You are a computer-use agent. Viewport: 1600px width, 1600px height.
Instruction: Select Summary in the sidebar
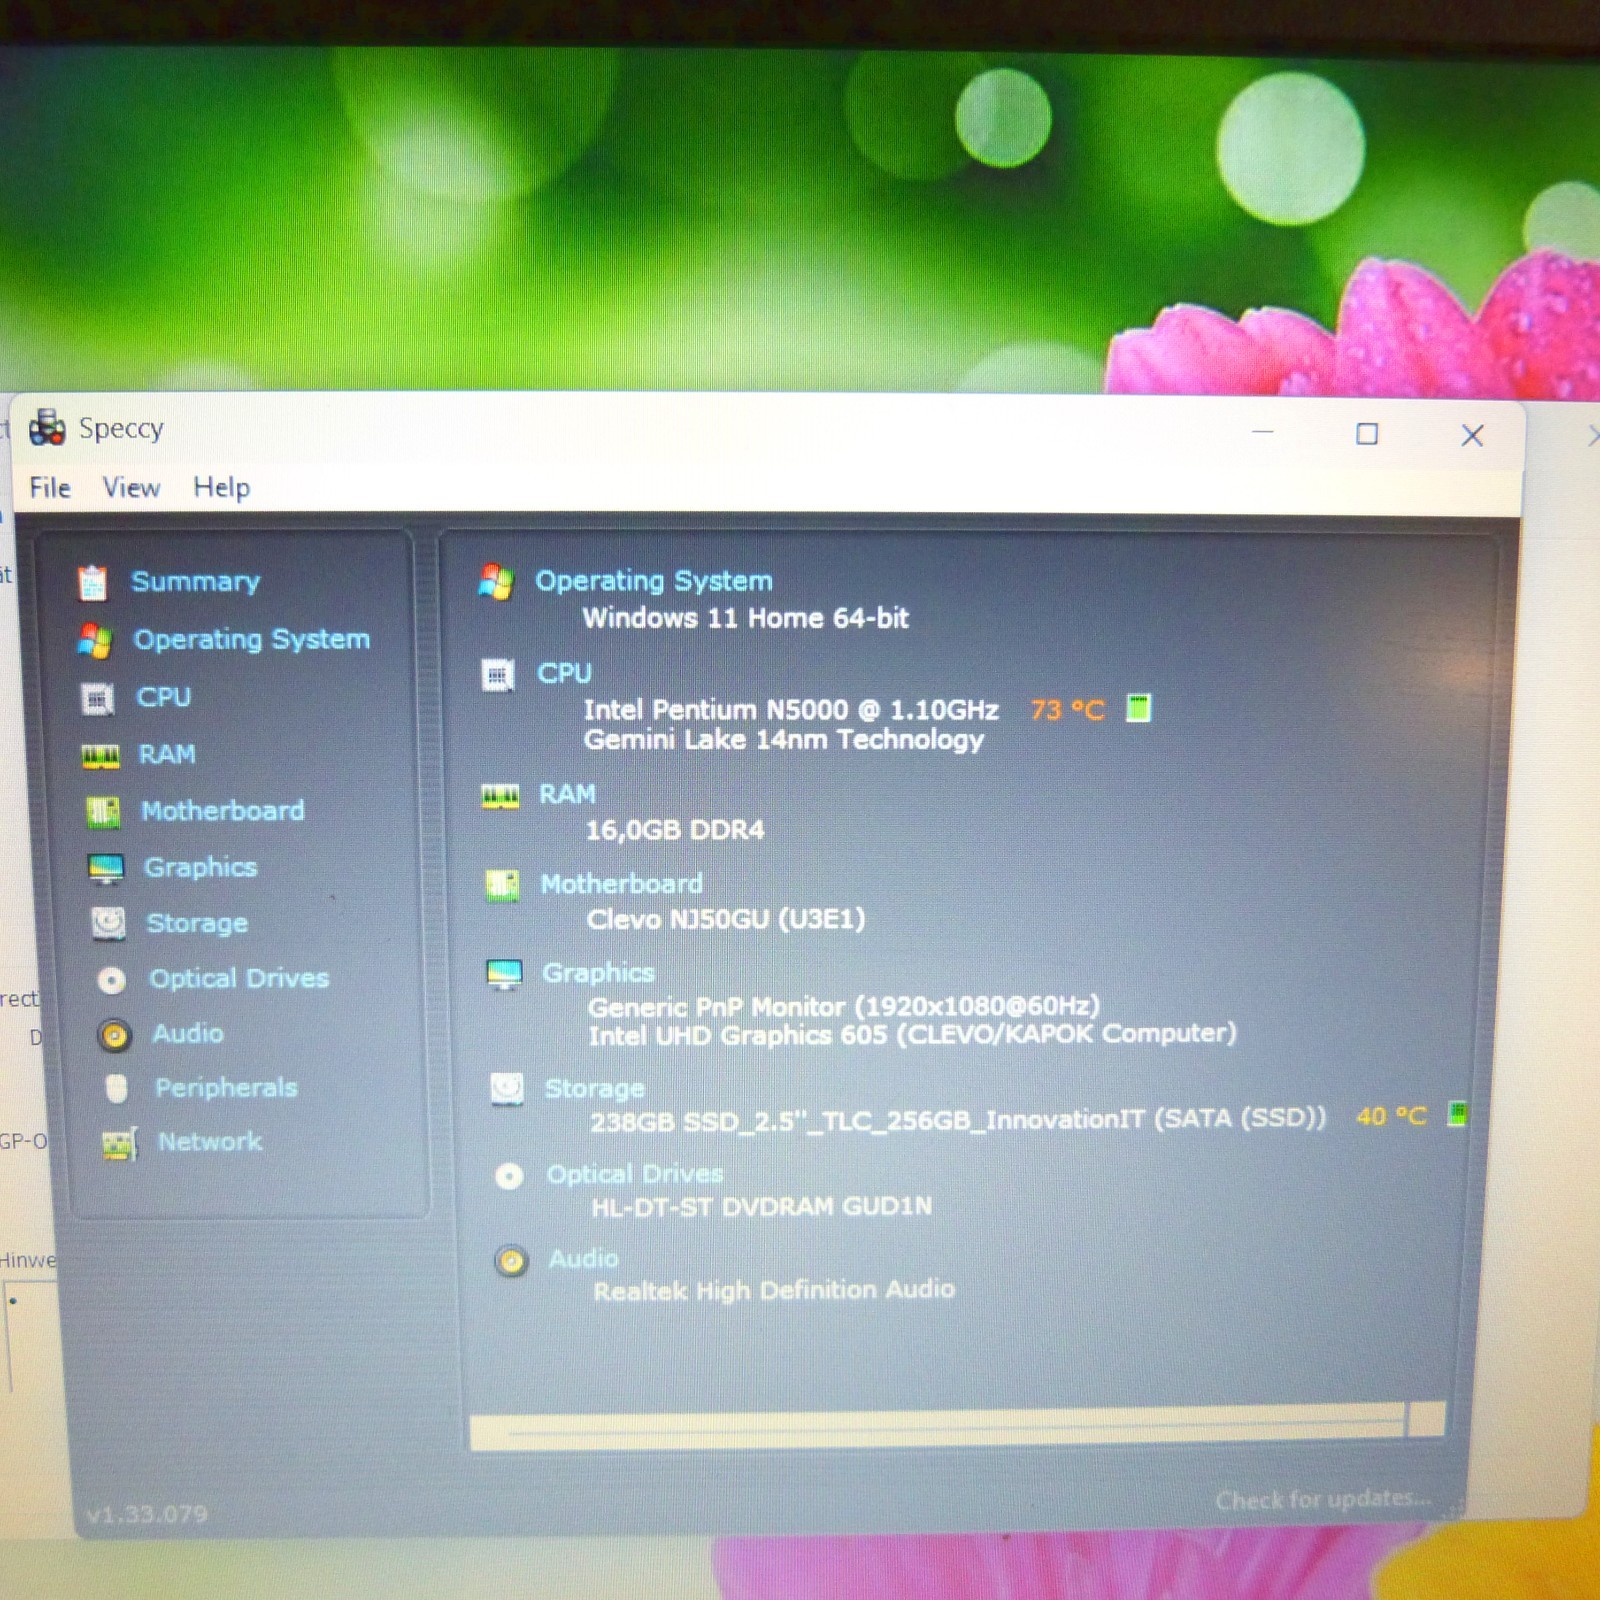point(196,581)
